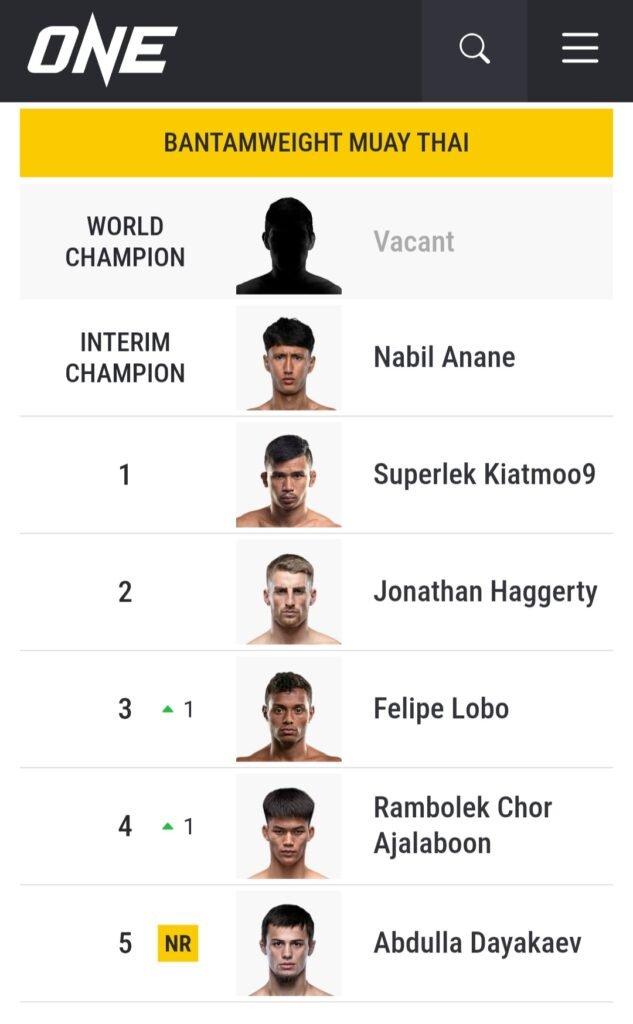The image size is (633, 1024).
Task: Open Rambolek Chor Ajalaboon's headshot
Action: pyautogui.click(x=289, y=827)
